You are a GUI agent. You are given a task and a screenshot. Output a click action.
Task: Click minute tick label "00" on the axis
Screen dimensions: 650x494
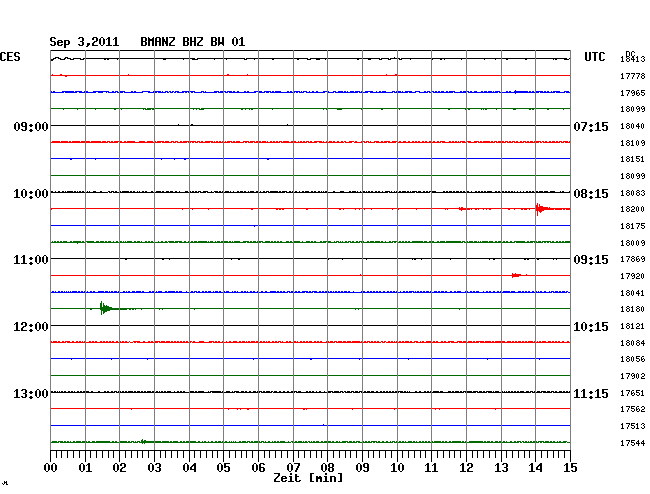point(51,468)
